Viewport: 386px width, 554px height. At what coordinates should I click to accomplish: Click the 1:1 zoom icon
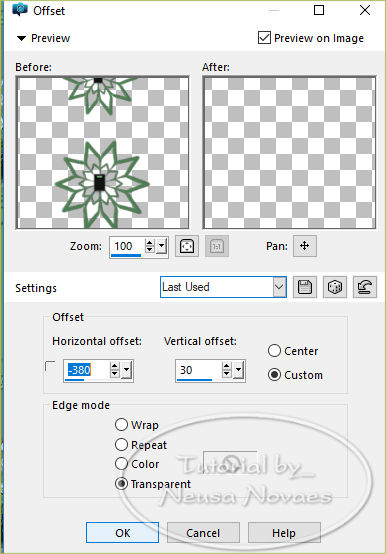pos(216,246)
